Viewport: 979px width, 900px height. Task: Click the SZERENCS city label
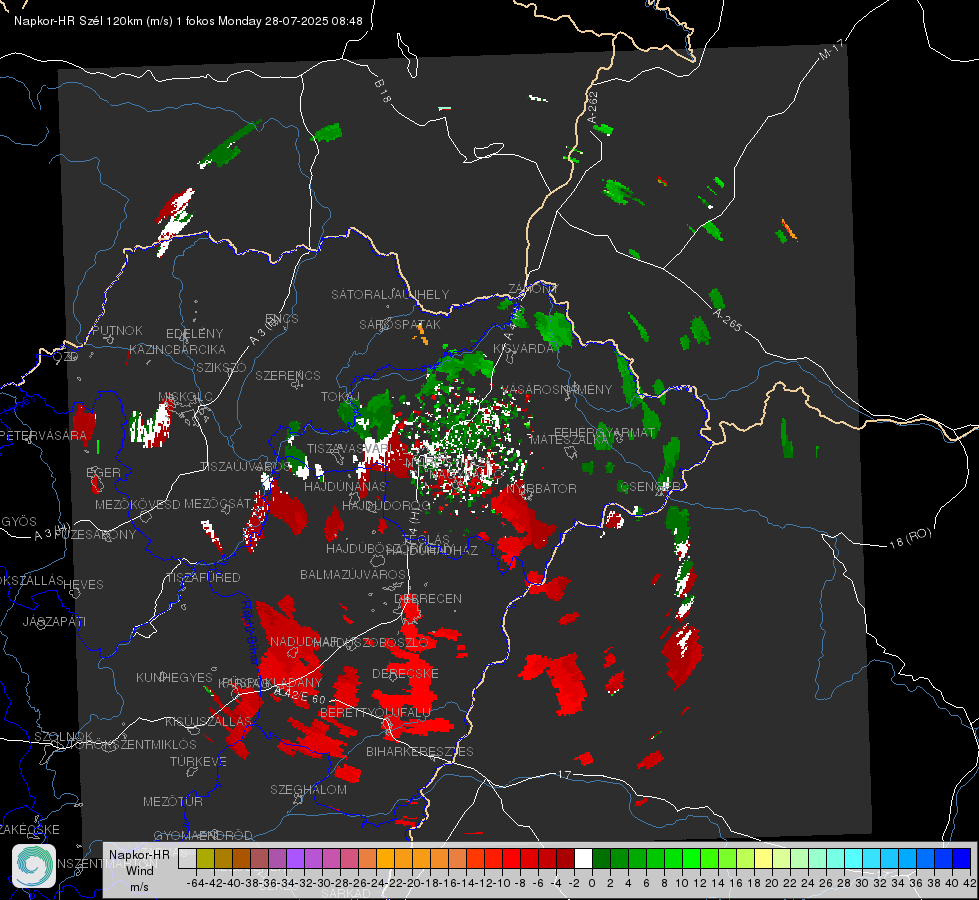(288, 375)
